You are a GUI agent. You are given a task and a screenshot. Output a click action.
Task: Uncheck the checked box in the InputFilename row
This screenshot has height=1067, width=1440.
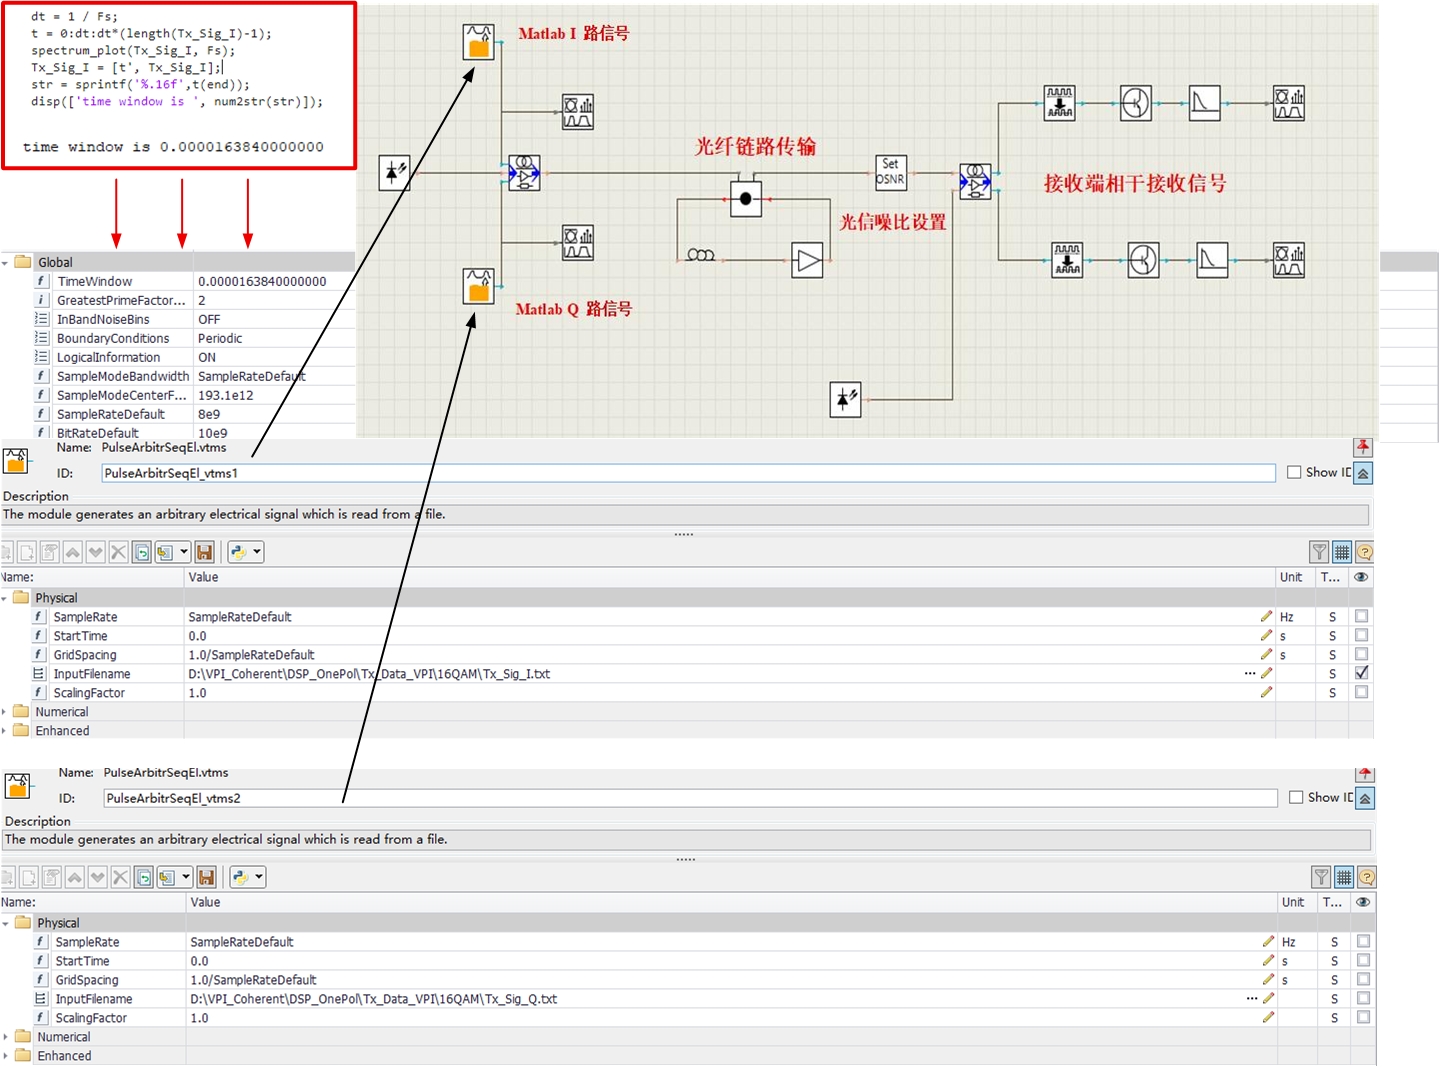(x=1360, y=673)
